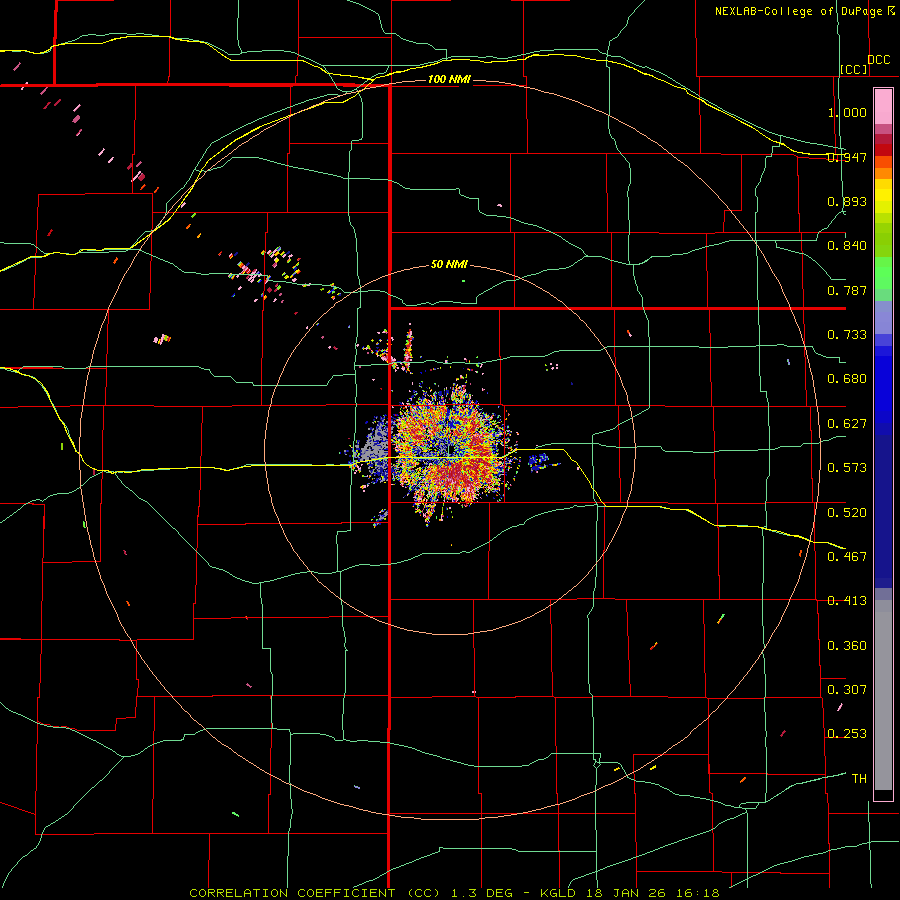Click the 0.413 color scale value
The image size is (900, 900).
[x=847, y=601]
